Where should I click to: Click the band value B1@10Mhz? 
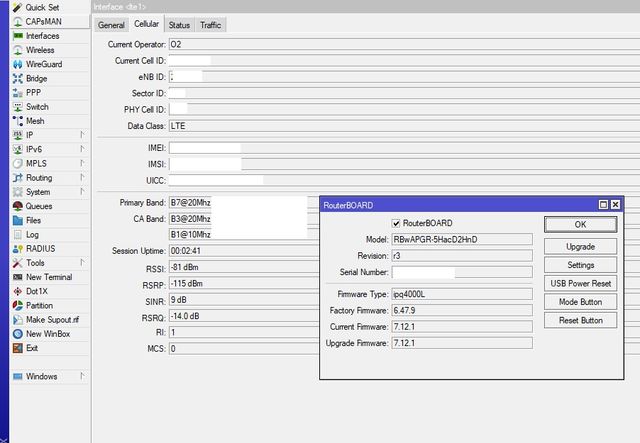(190, 234)
